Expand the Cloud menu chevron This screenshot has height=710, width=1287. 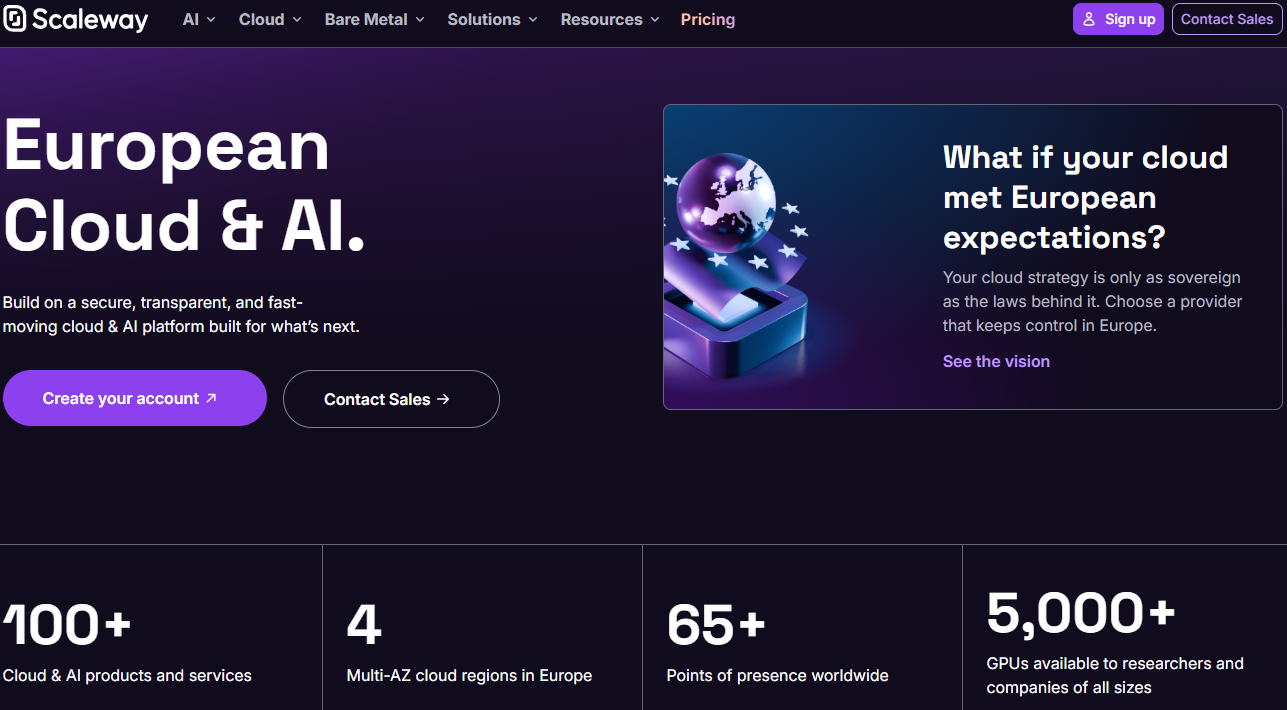coord(297,20)
